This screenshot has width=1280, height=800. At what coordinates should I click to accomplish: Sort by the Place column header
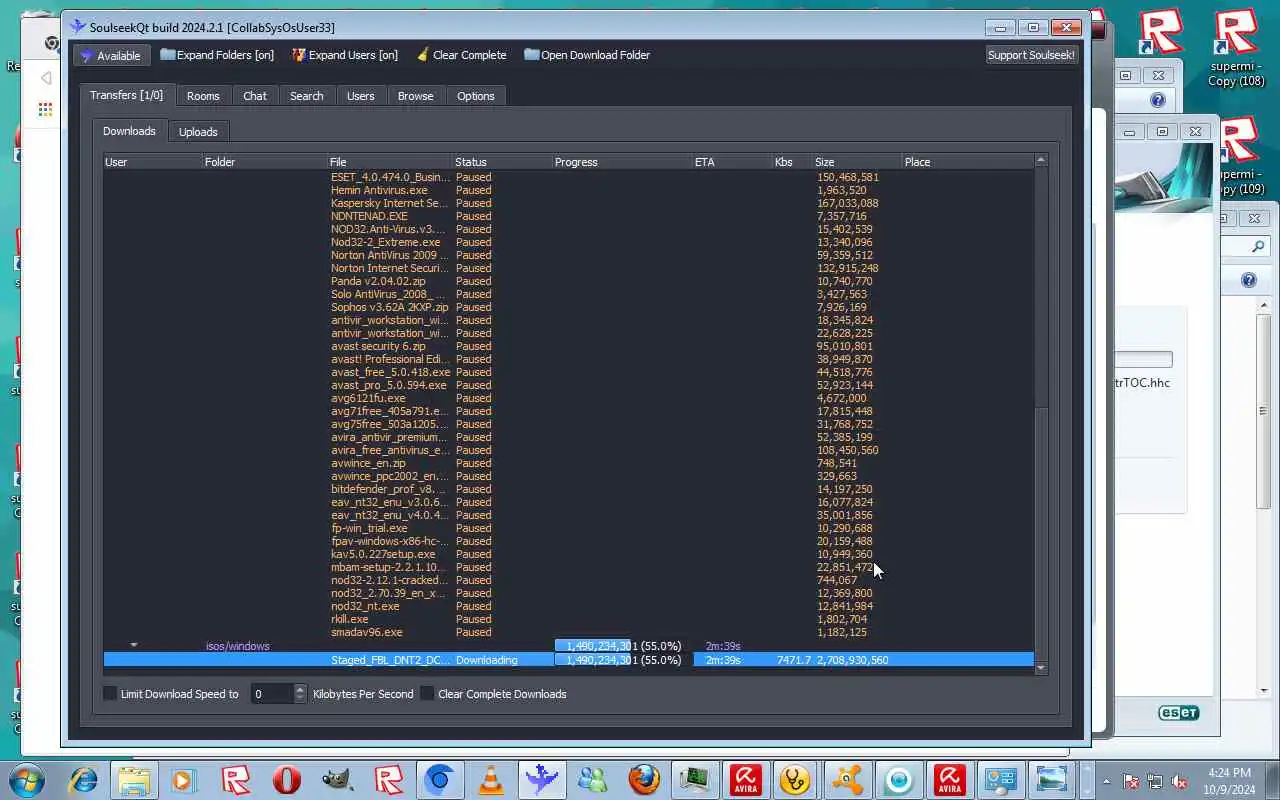click(x=967, y=162)
